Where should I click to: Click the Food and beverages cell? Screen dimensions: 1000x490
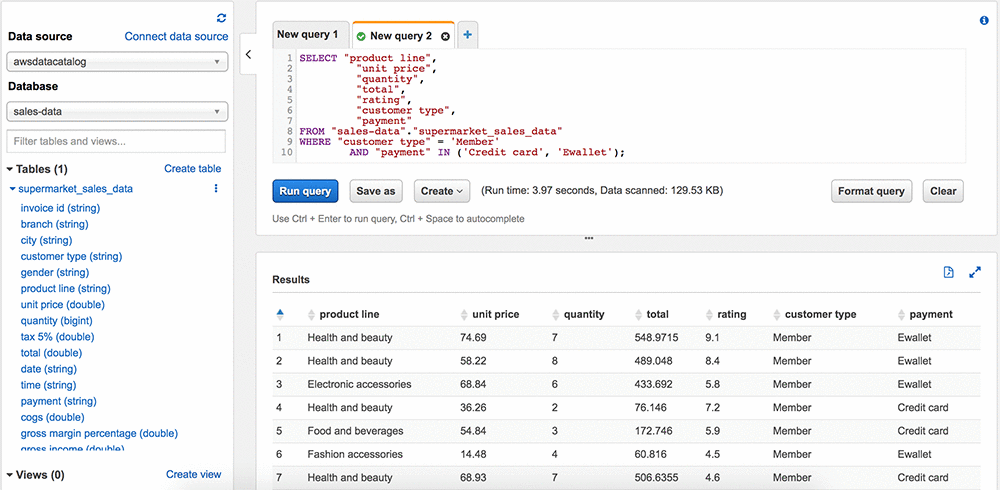coord(355,431)
